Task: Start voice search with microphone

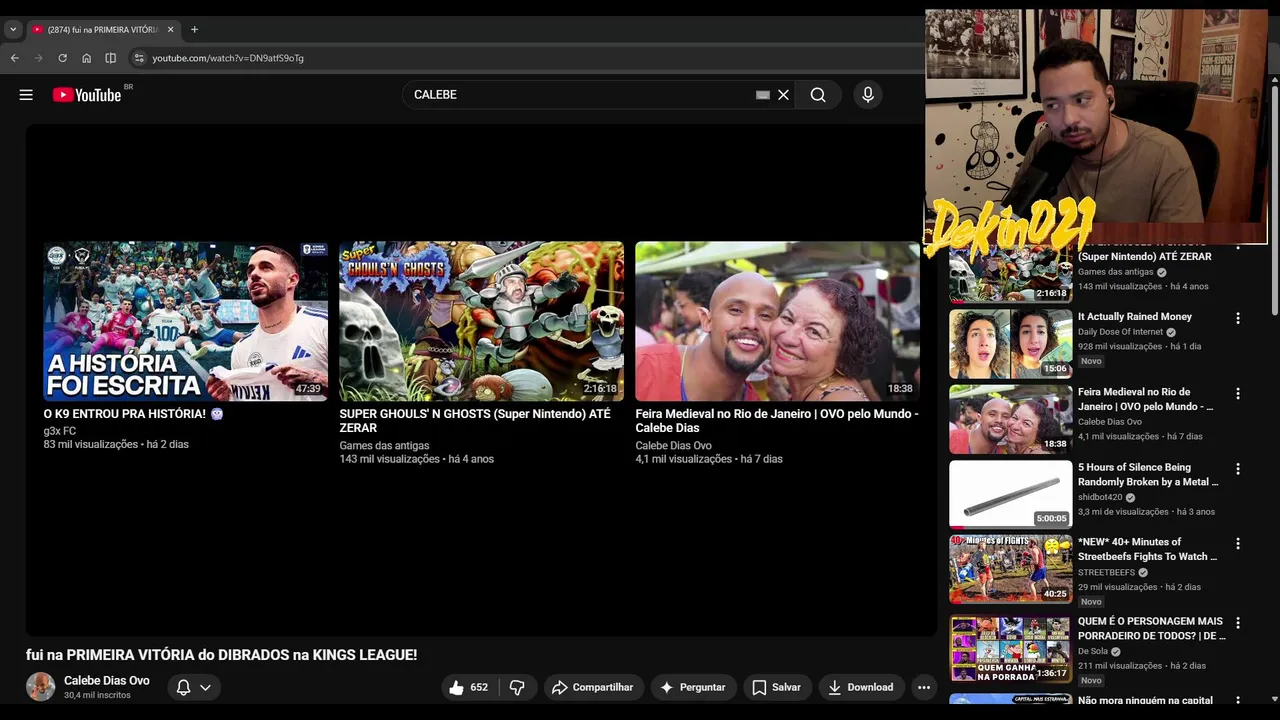Action: pyautogui.click(x=868, y=95)
